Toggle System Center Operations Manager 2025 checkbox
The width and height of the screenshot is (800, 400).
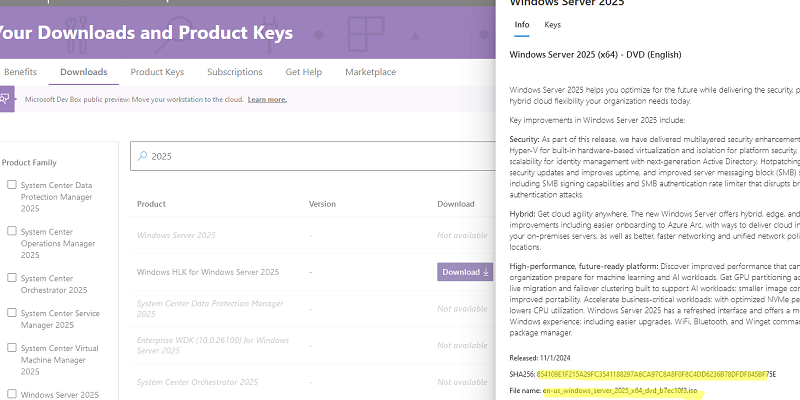[x=11, y=231]
